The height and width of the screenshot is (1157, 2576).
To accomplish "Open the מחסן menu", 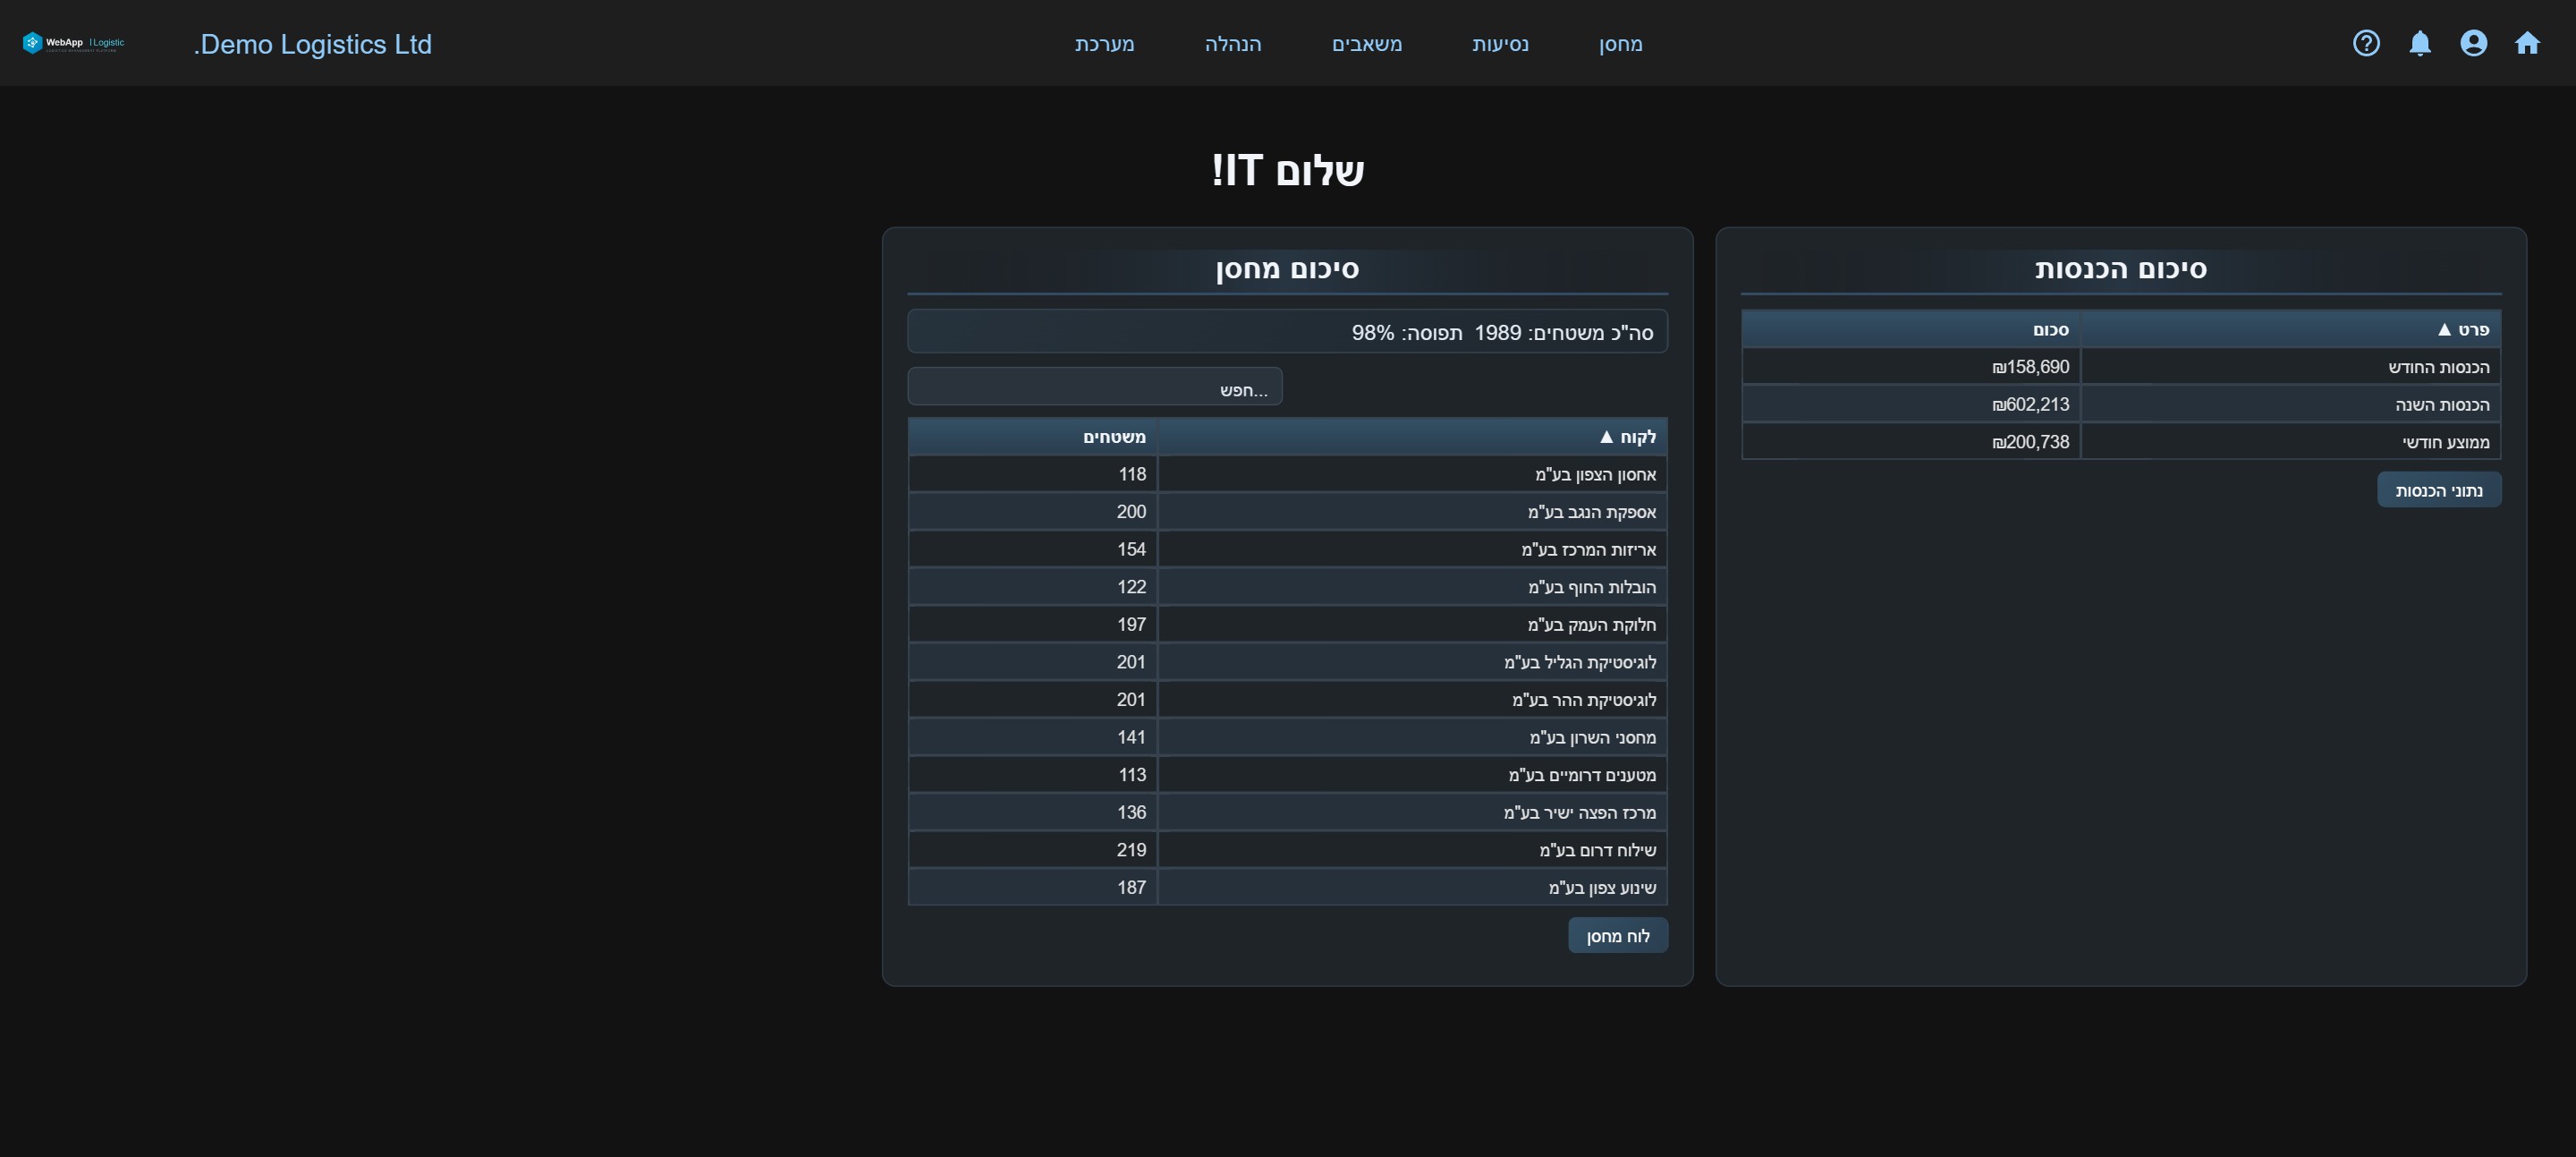I will (1620, 44).
